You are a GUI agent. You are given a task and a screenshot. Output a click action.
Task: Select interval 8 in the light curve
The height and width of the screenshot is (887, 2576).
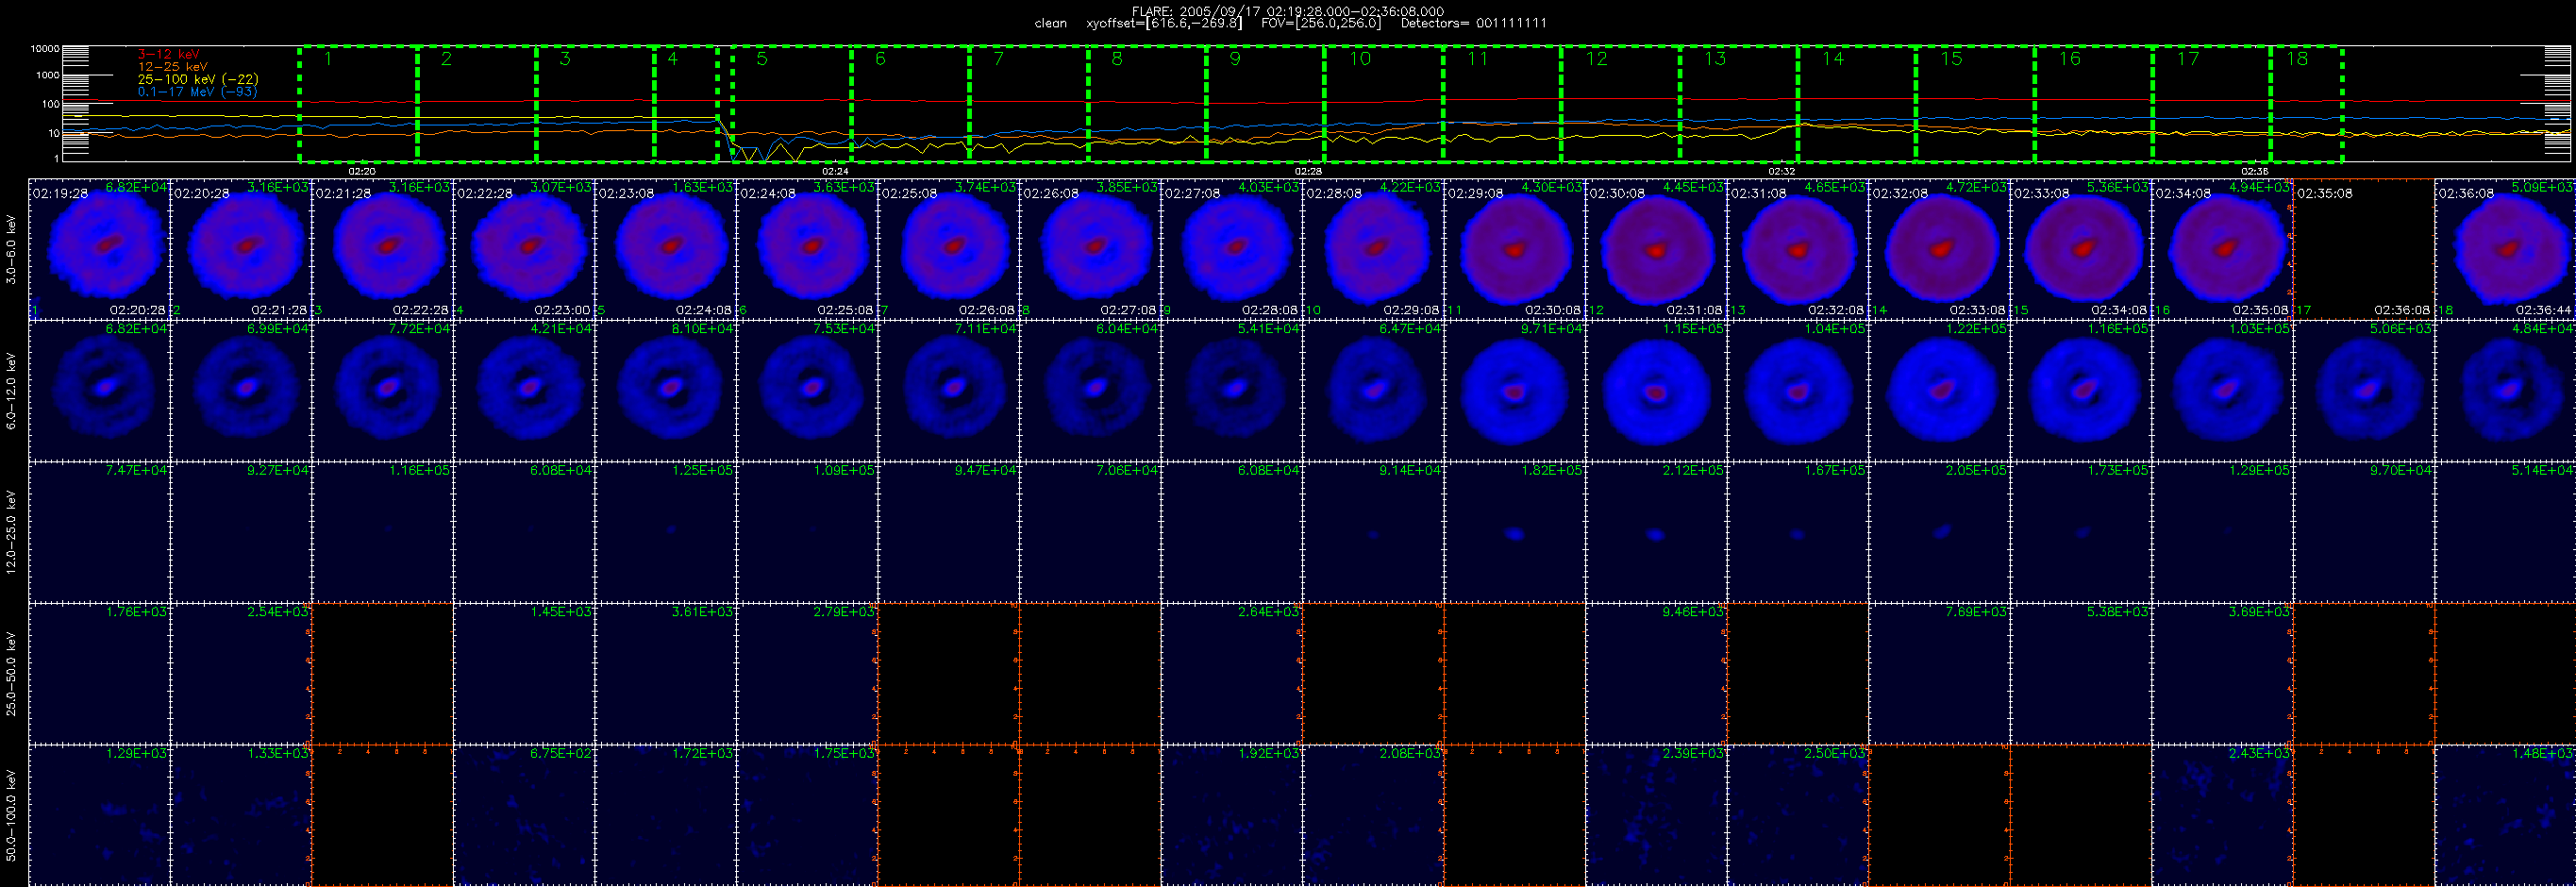[x=1147, y=104]
